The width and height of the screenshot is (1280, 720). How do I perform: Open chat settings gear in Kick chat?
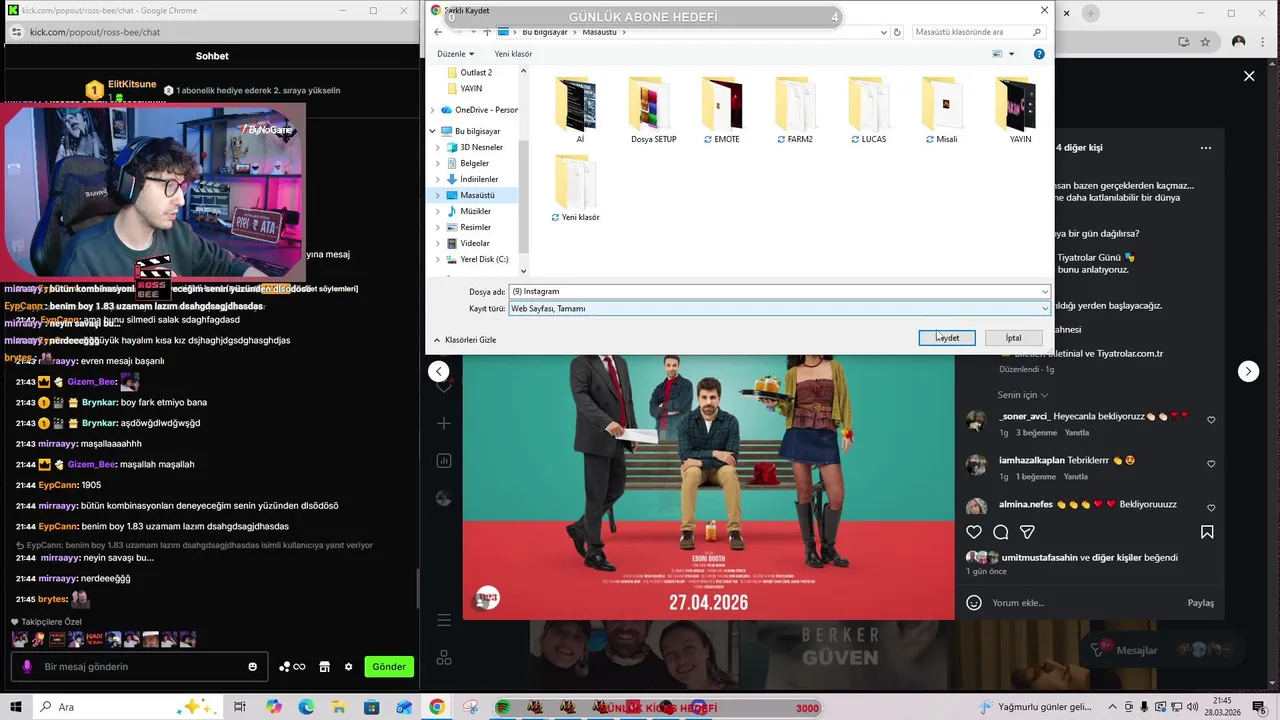click(x=348, y=667)
